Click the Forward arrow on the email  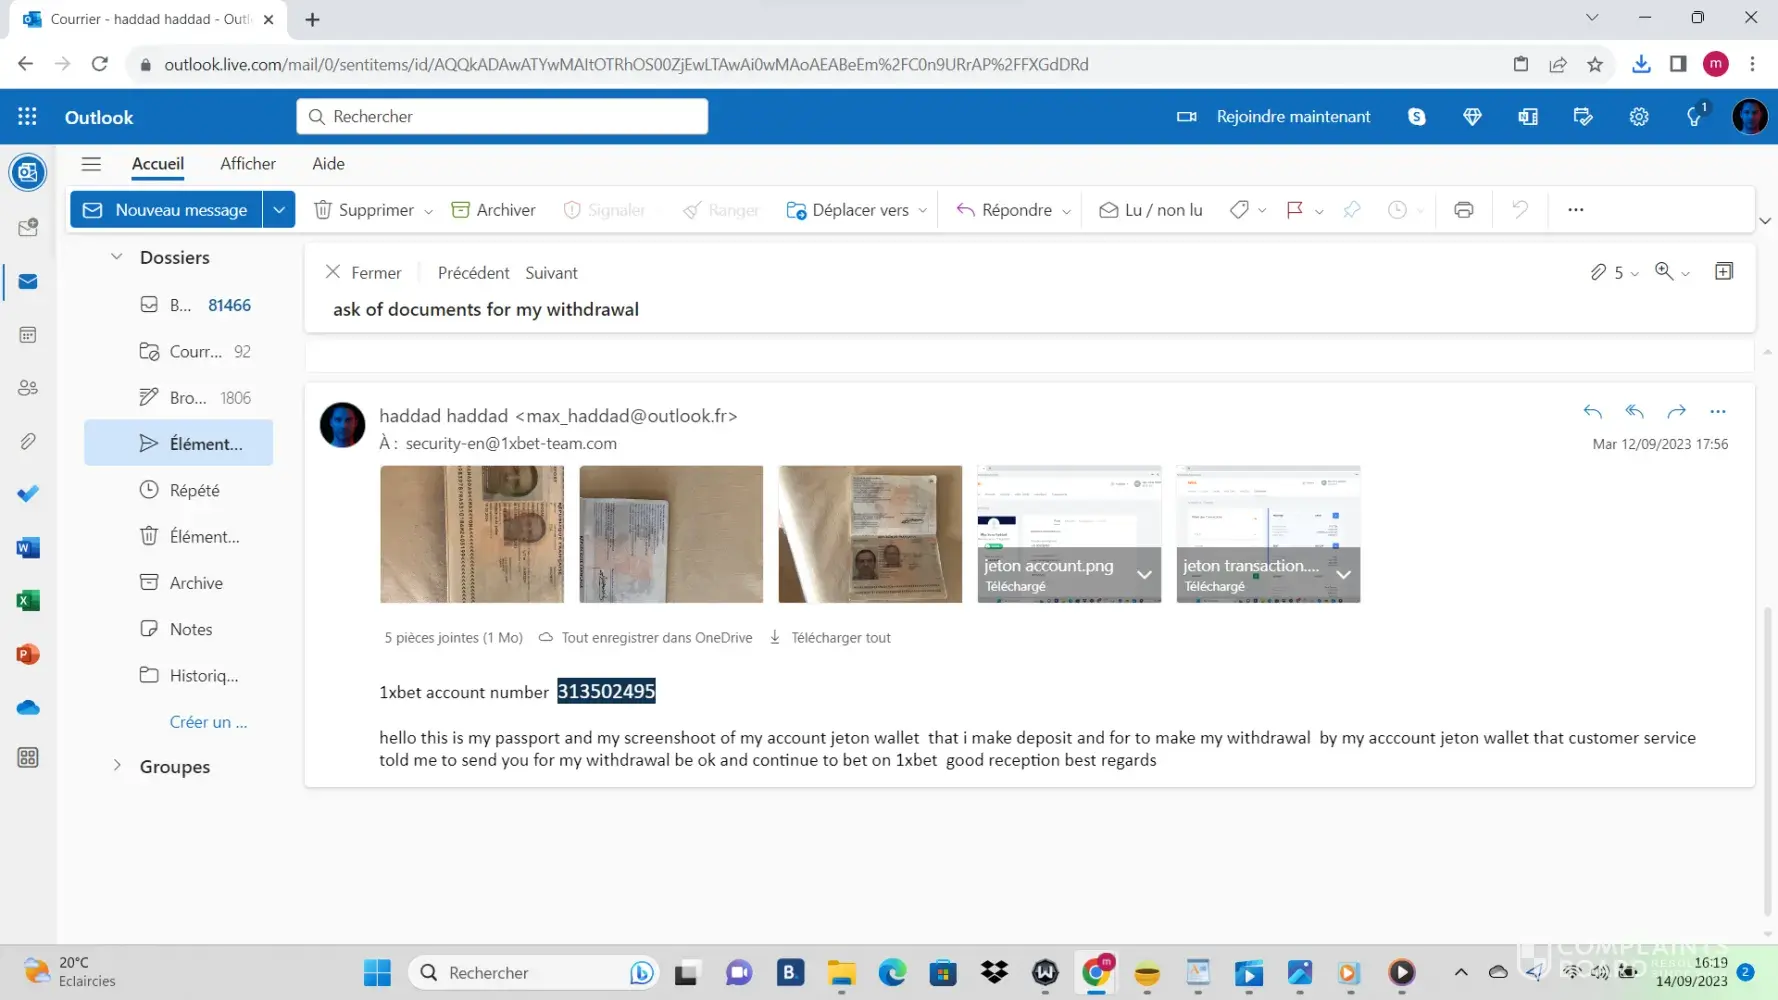1676,411
